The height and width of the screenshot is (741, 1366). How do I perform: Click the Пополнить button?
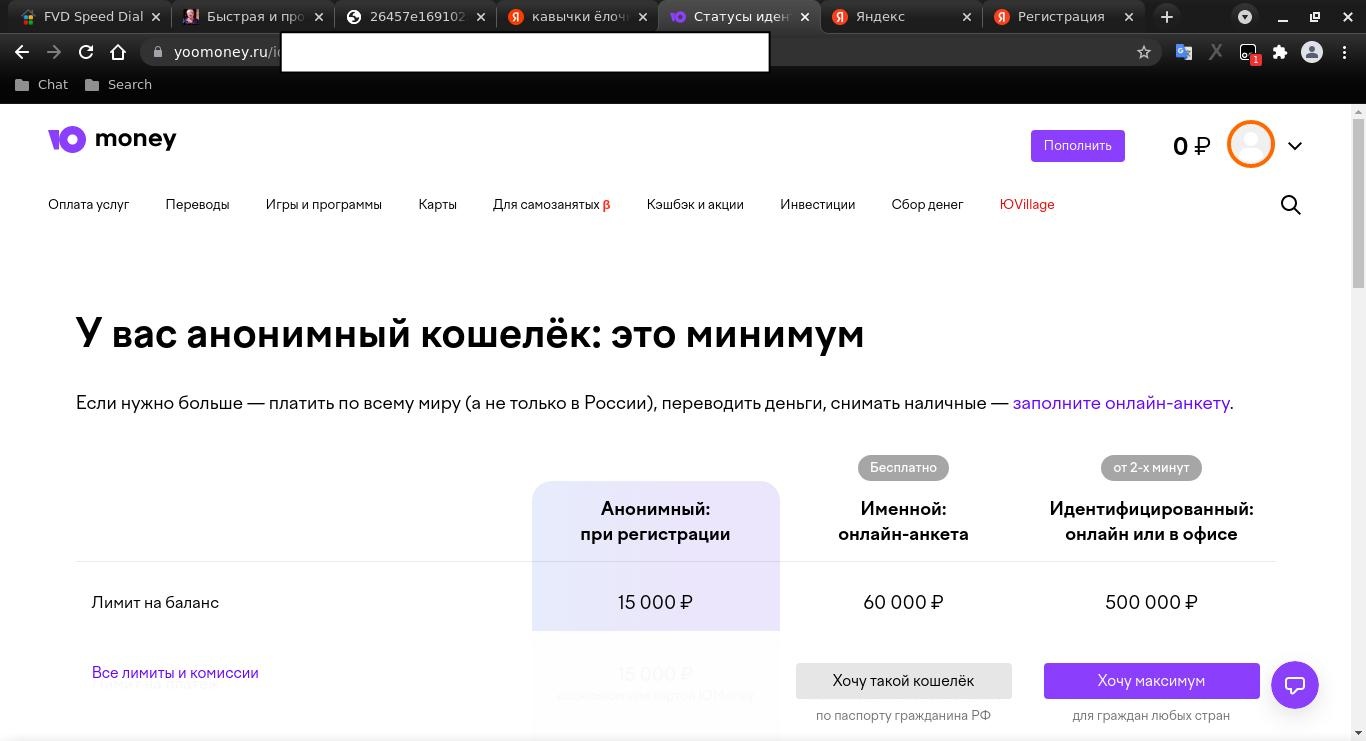(x=1077, y=145)
